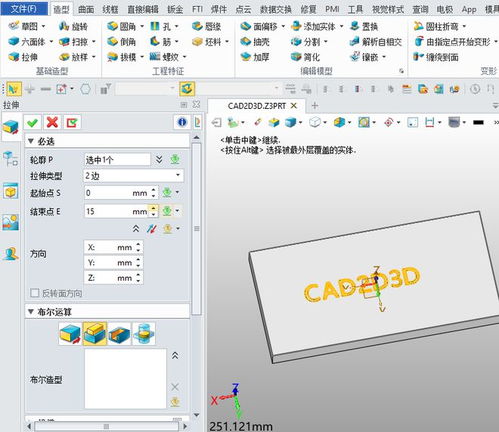Open the blue info help button

coord(182,122)
